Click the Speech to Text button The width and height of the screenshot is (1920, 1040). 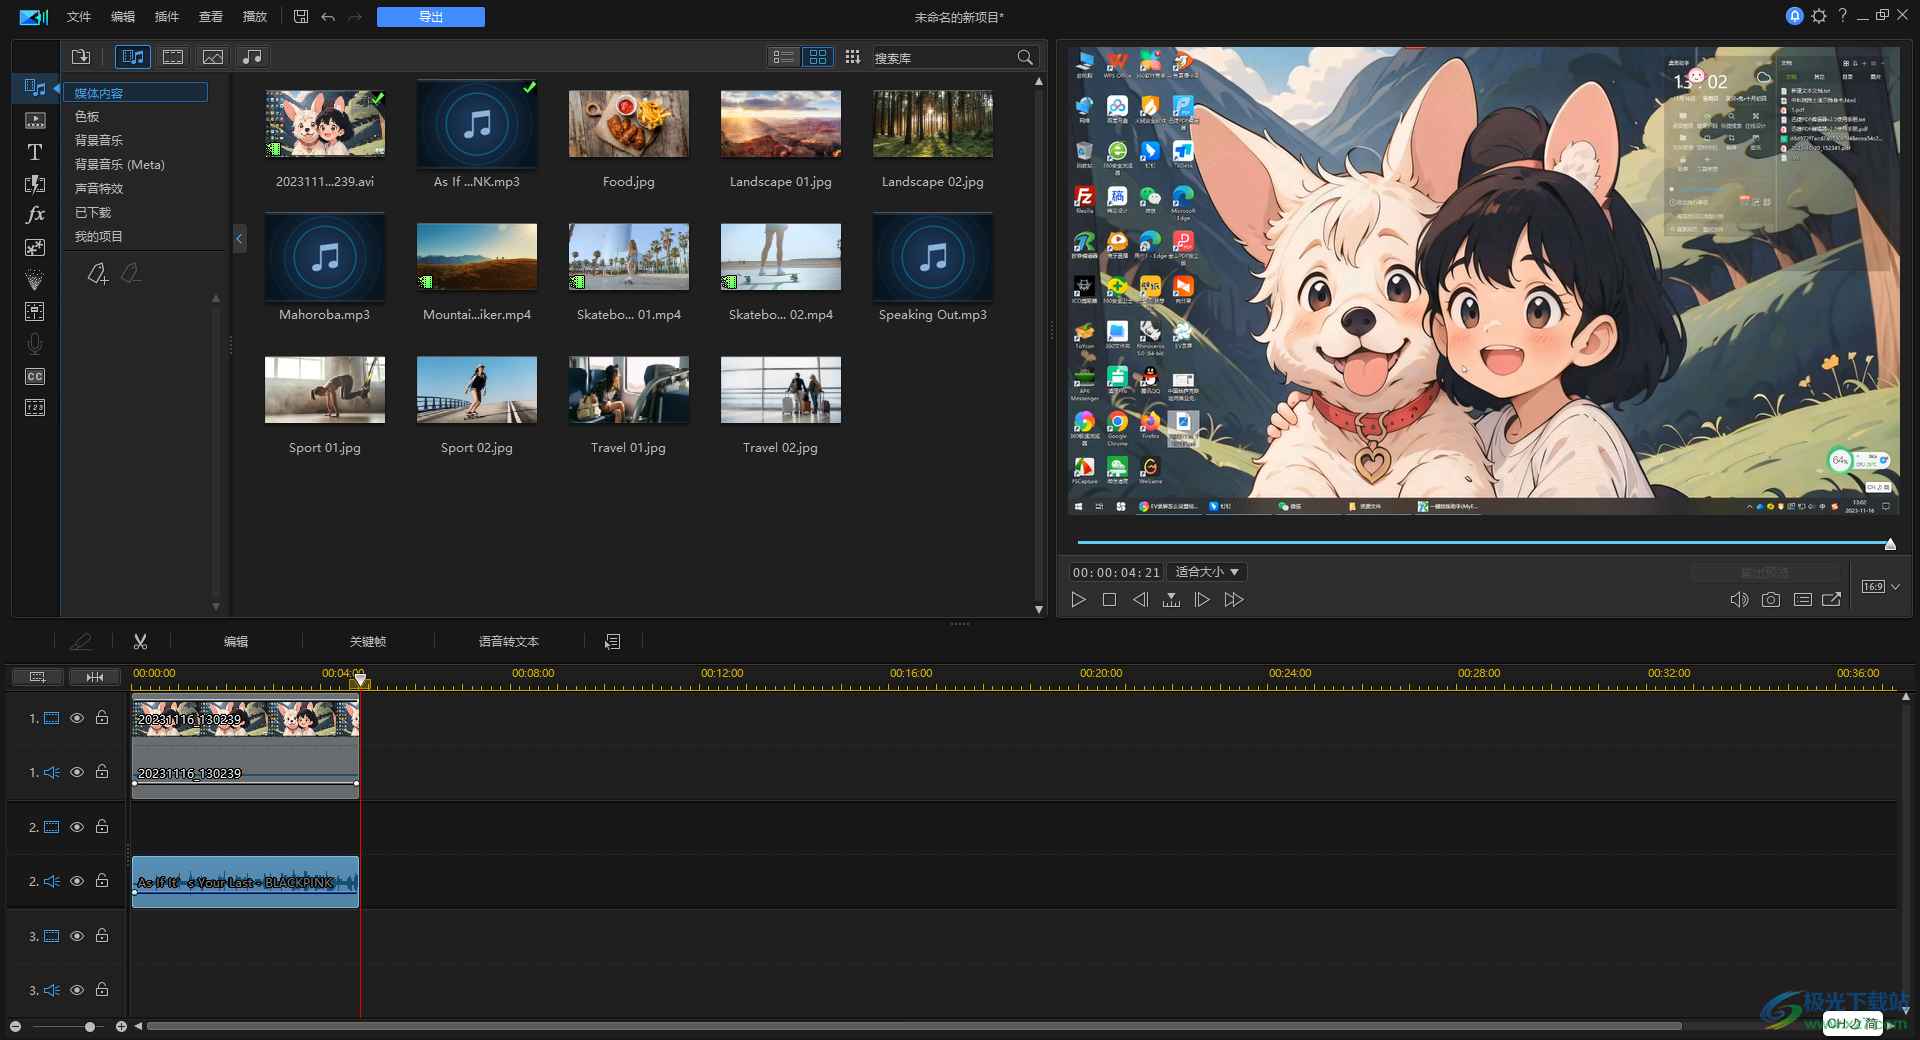point(509,642)
